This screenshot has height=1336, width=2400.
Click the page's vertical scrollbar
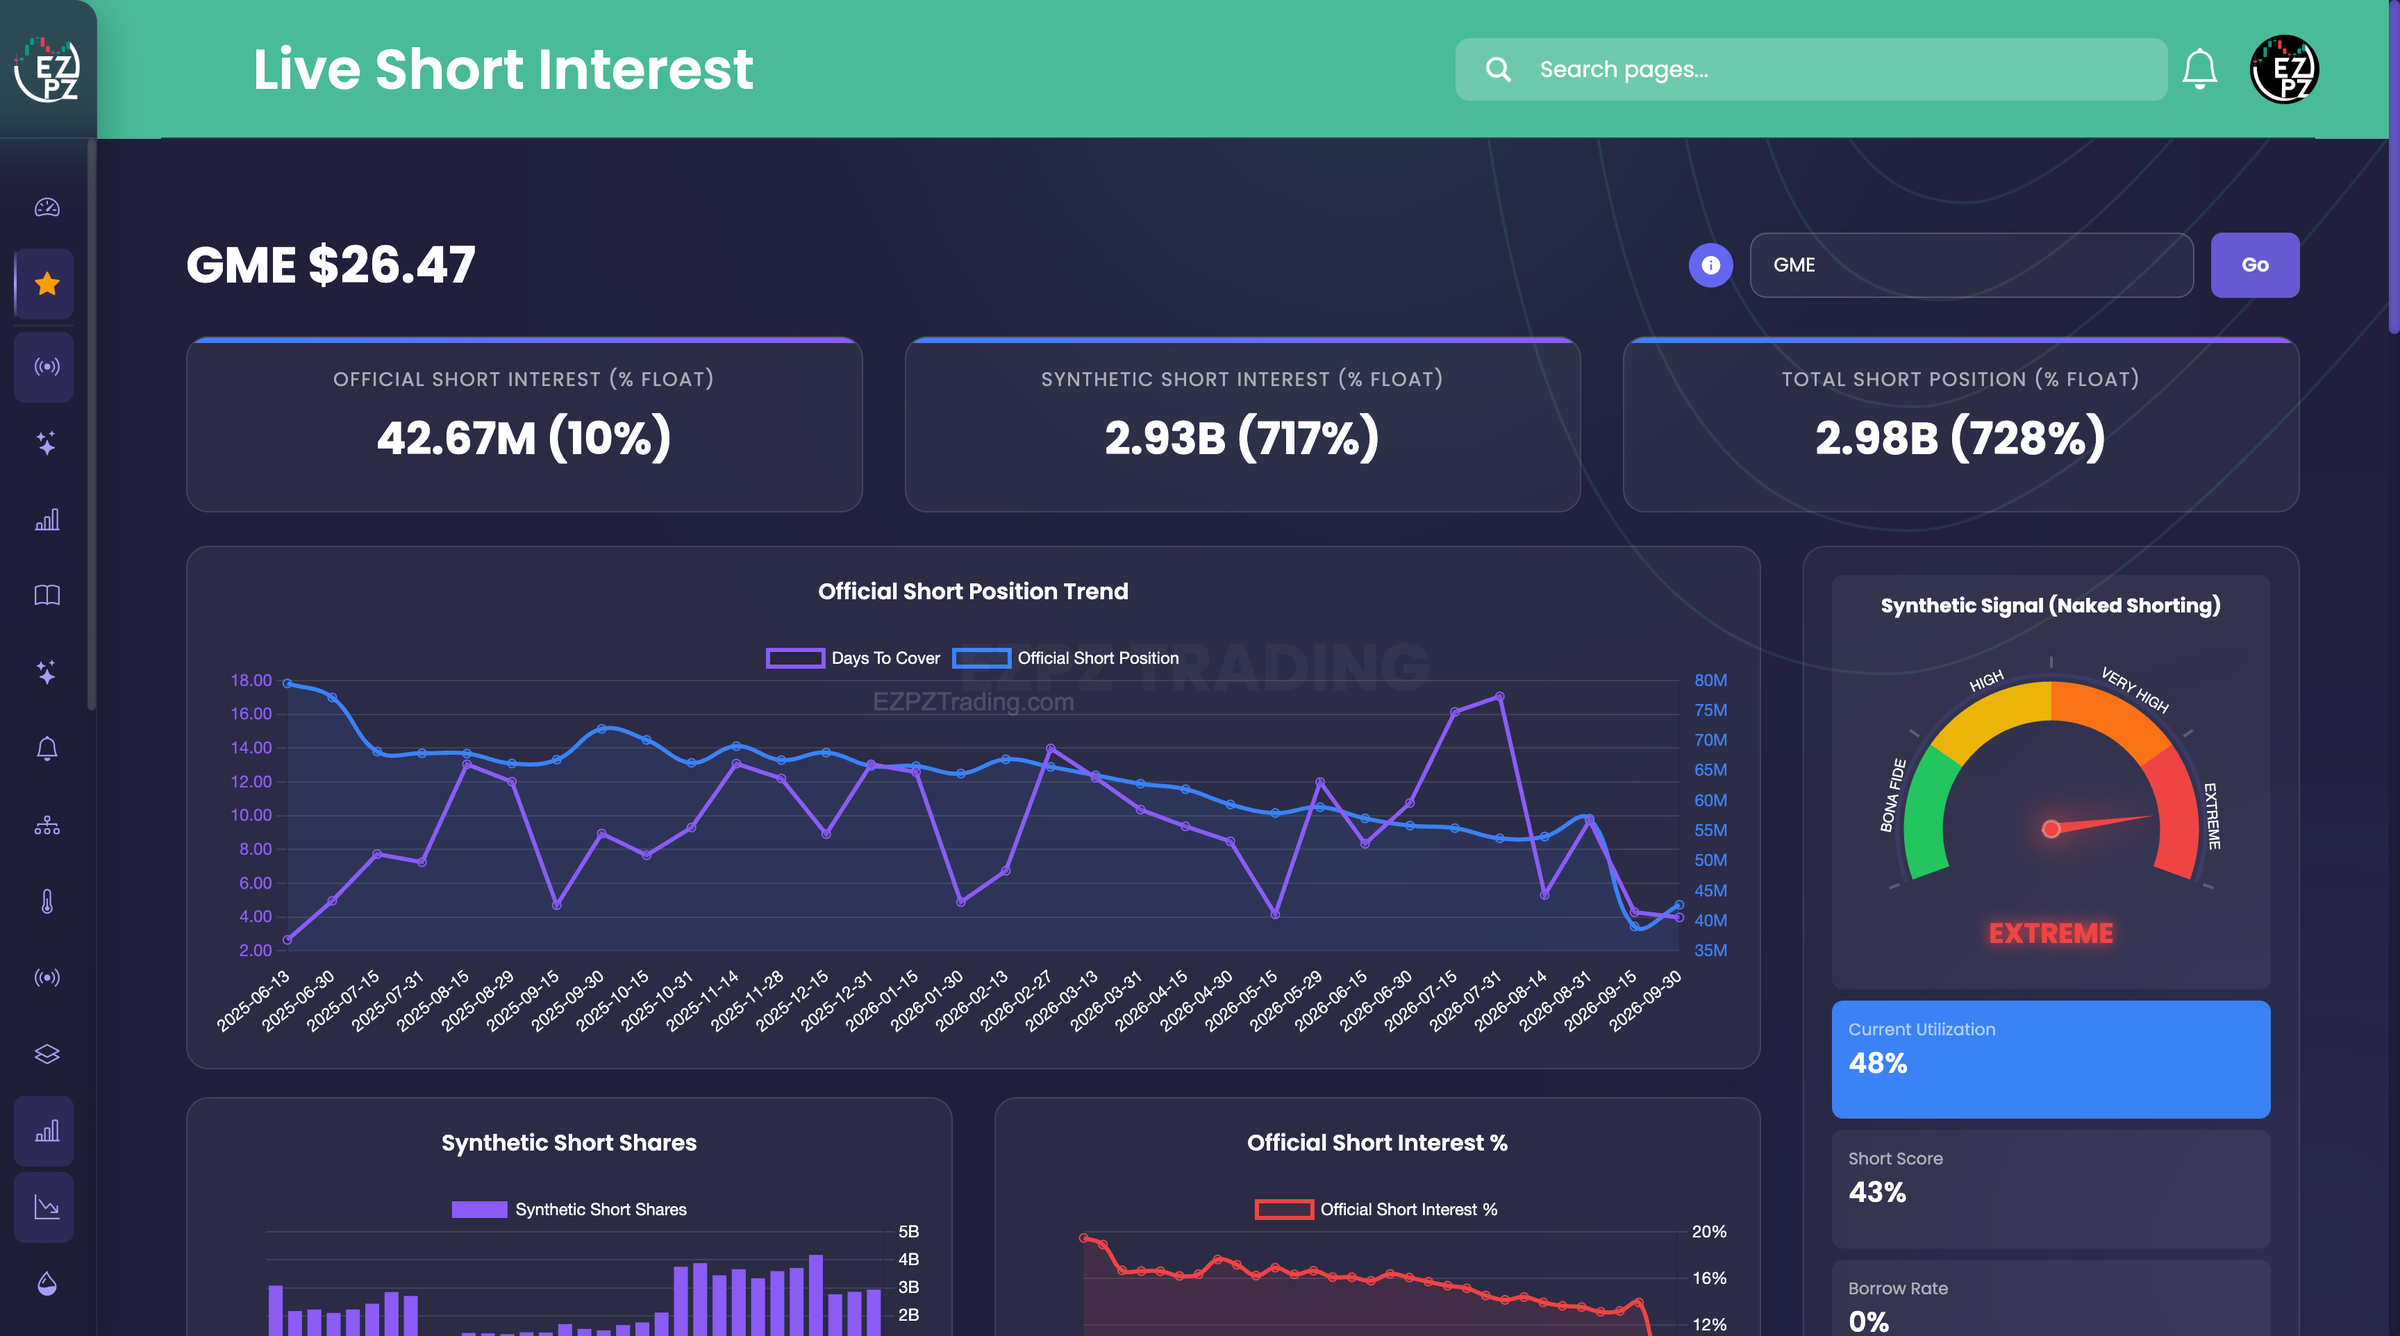[2394, 167]
